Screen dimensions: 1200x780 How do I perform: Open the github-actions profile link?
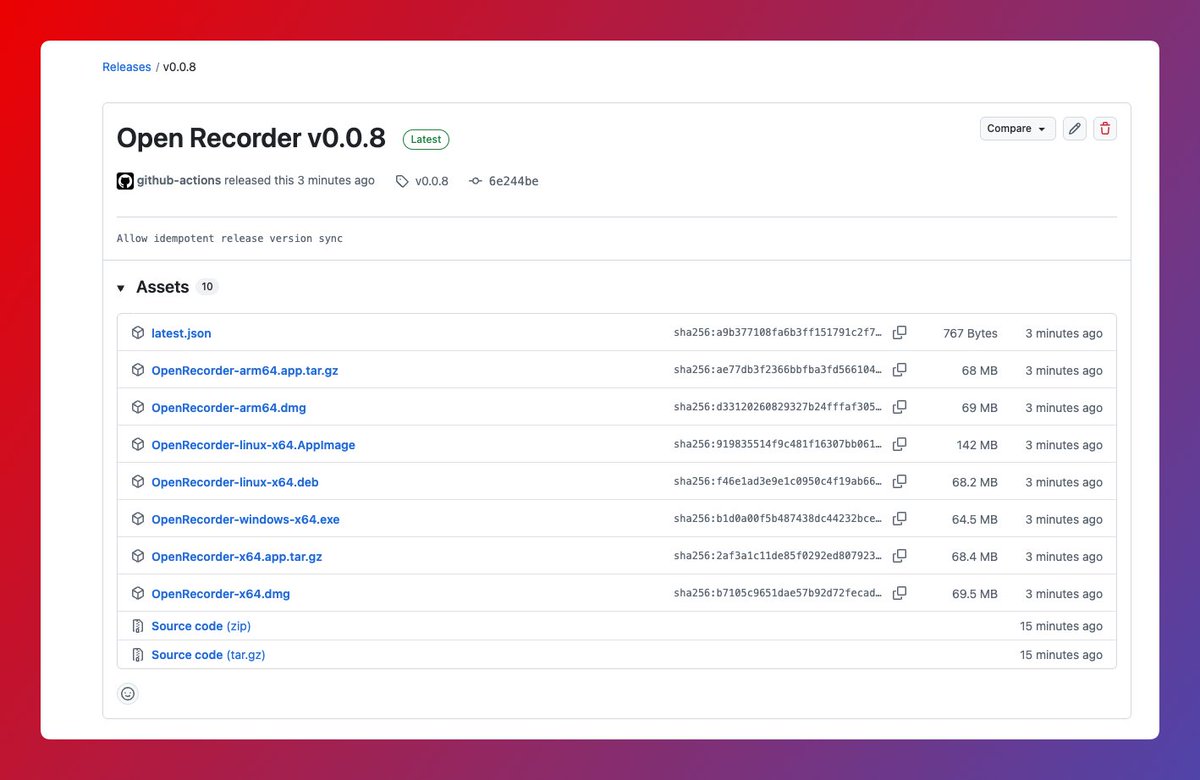(x=179, y=181)
